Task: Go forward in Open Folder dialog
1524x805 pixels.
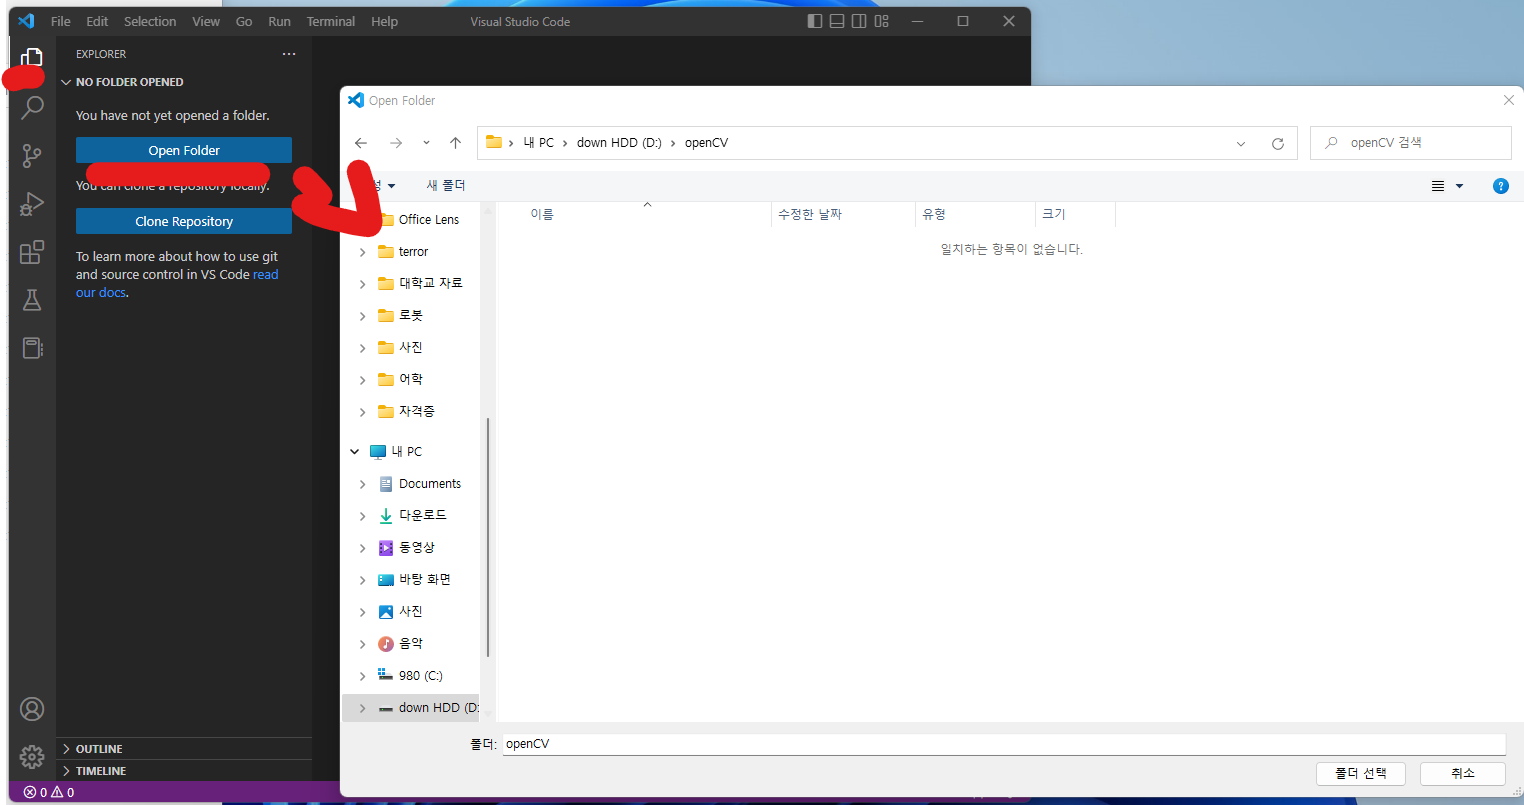Action: [x=396, y=143]
